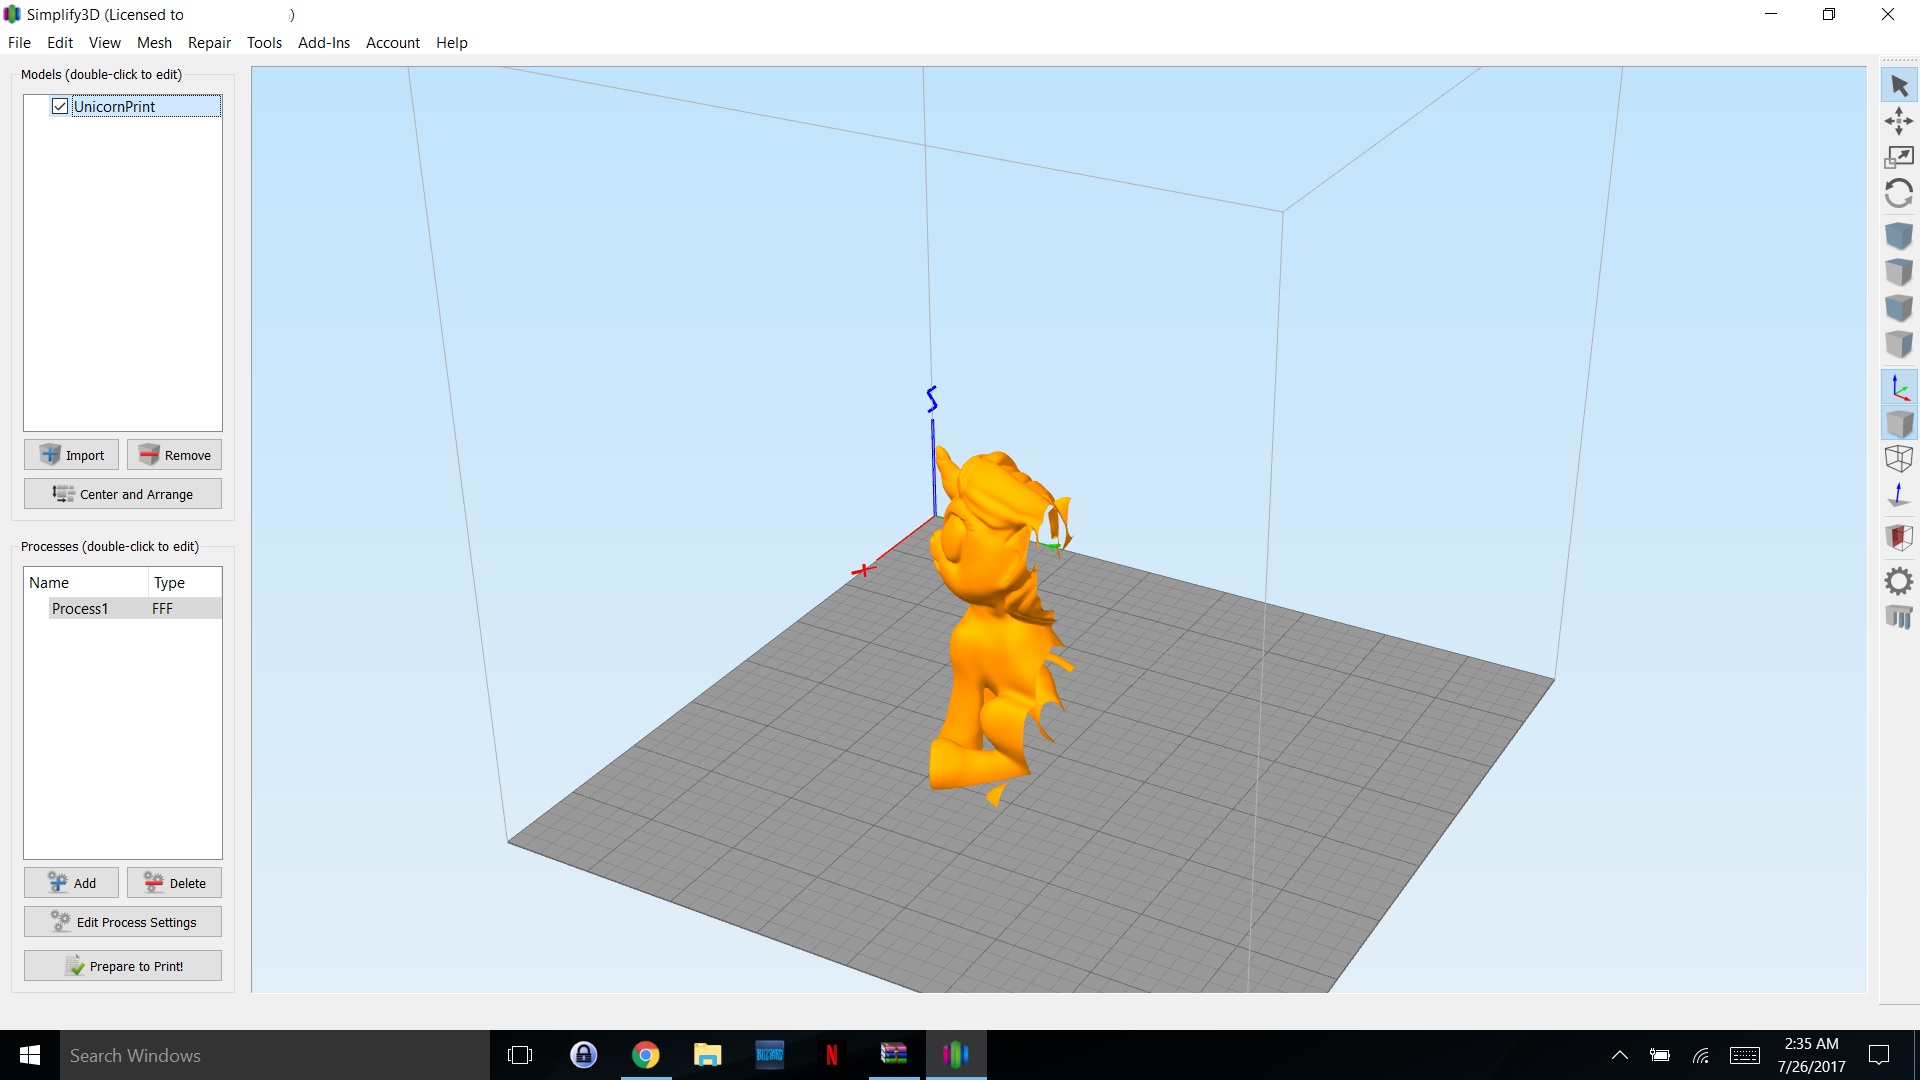Toggle solid model rendering
The width and height of the screenshot is (1920, 1080).
pyautogui.click(x=1899, y=423)
